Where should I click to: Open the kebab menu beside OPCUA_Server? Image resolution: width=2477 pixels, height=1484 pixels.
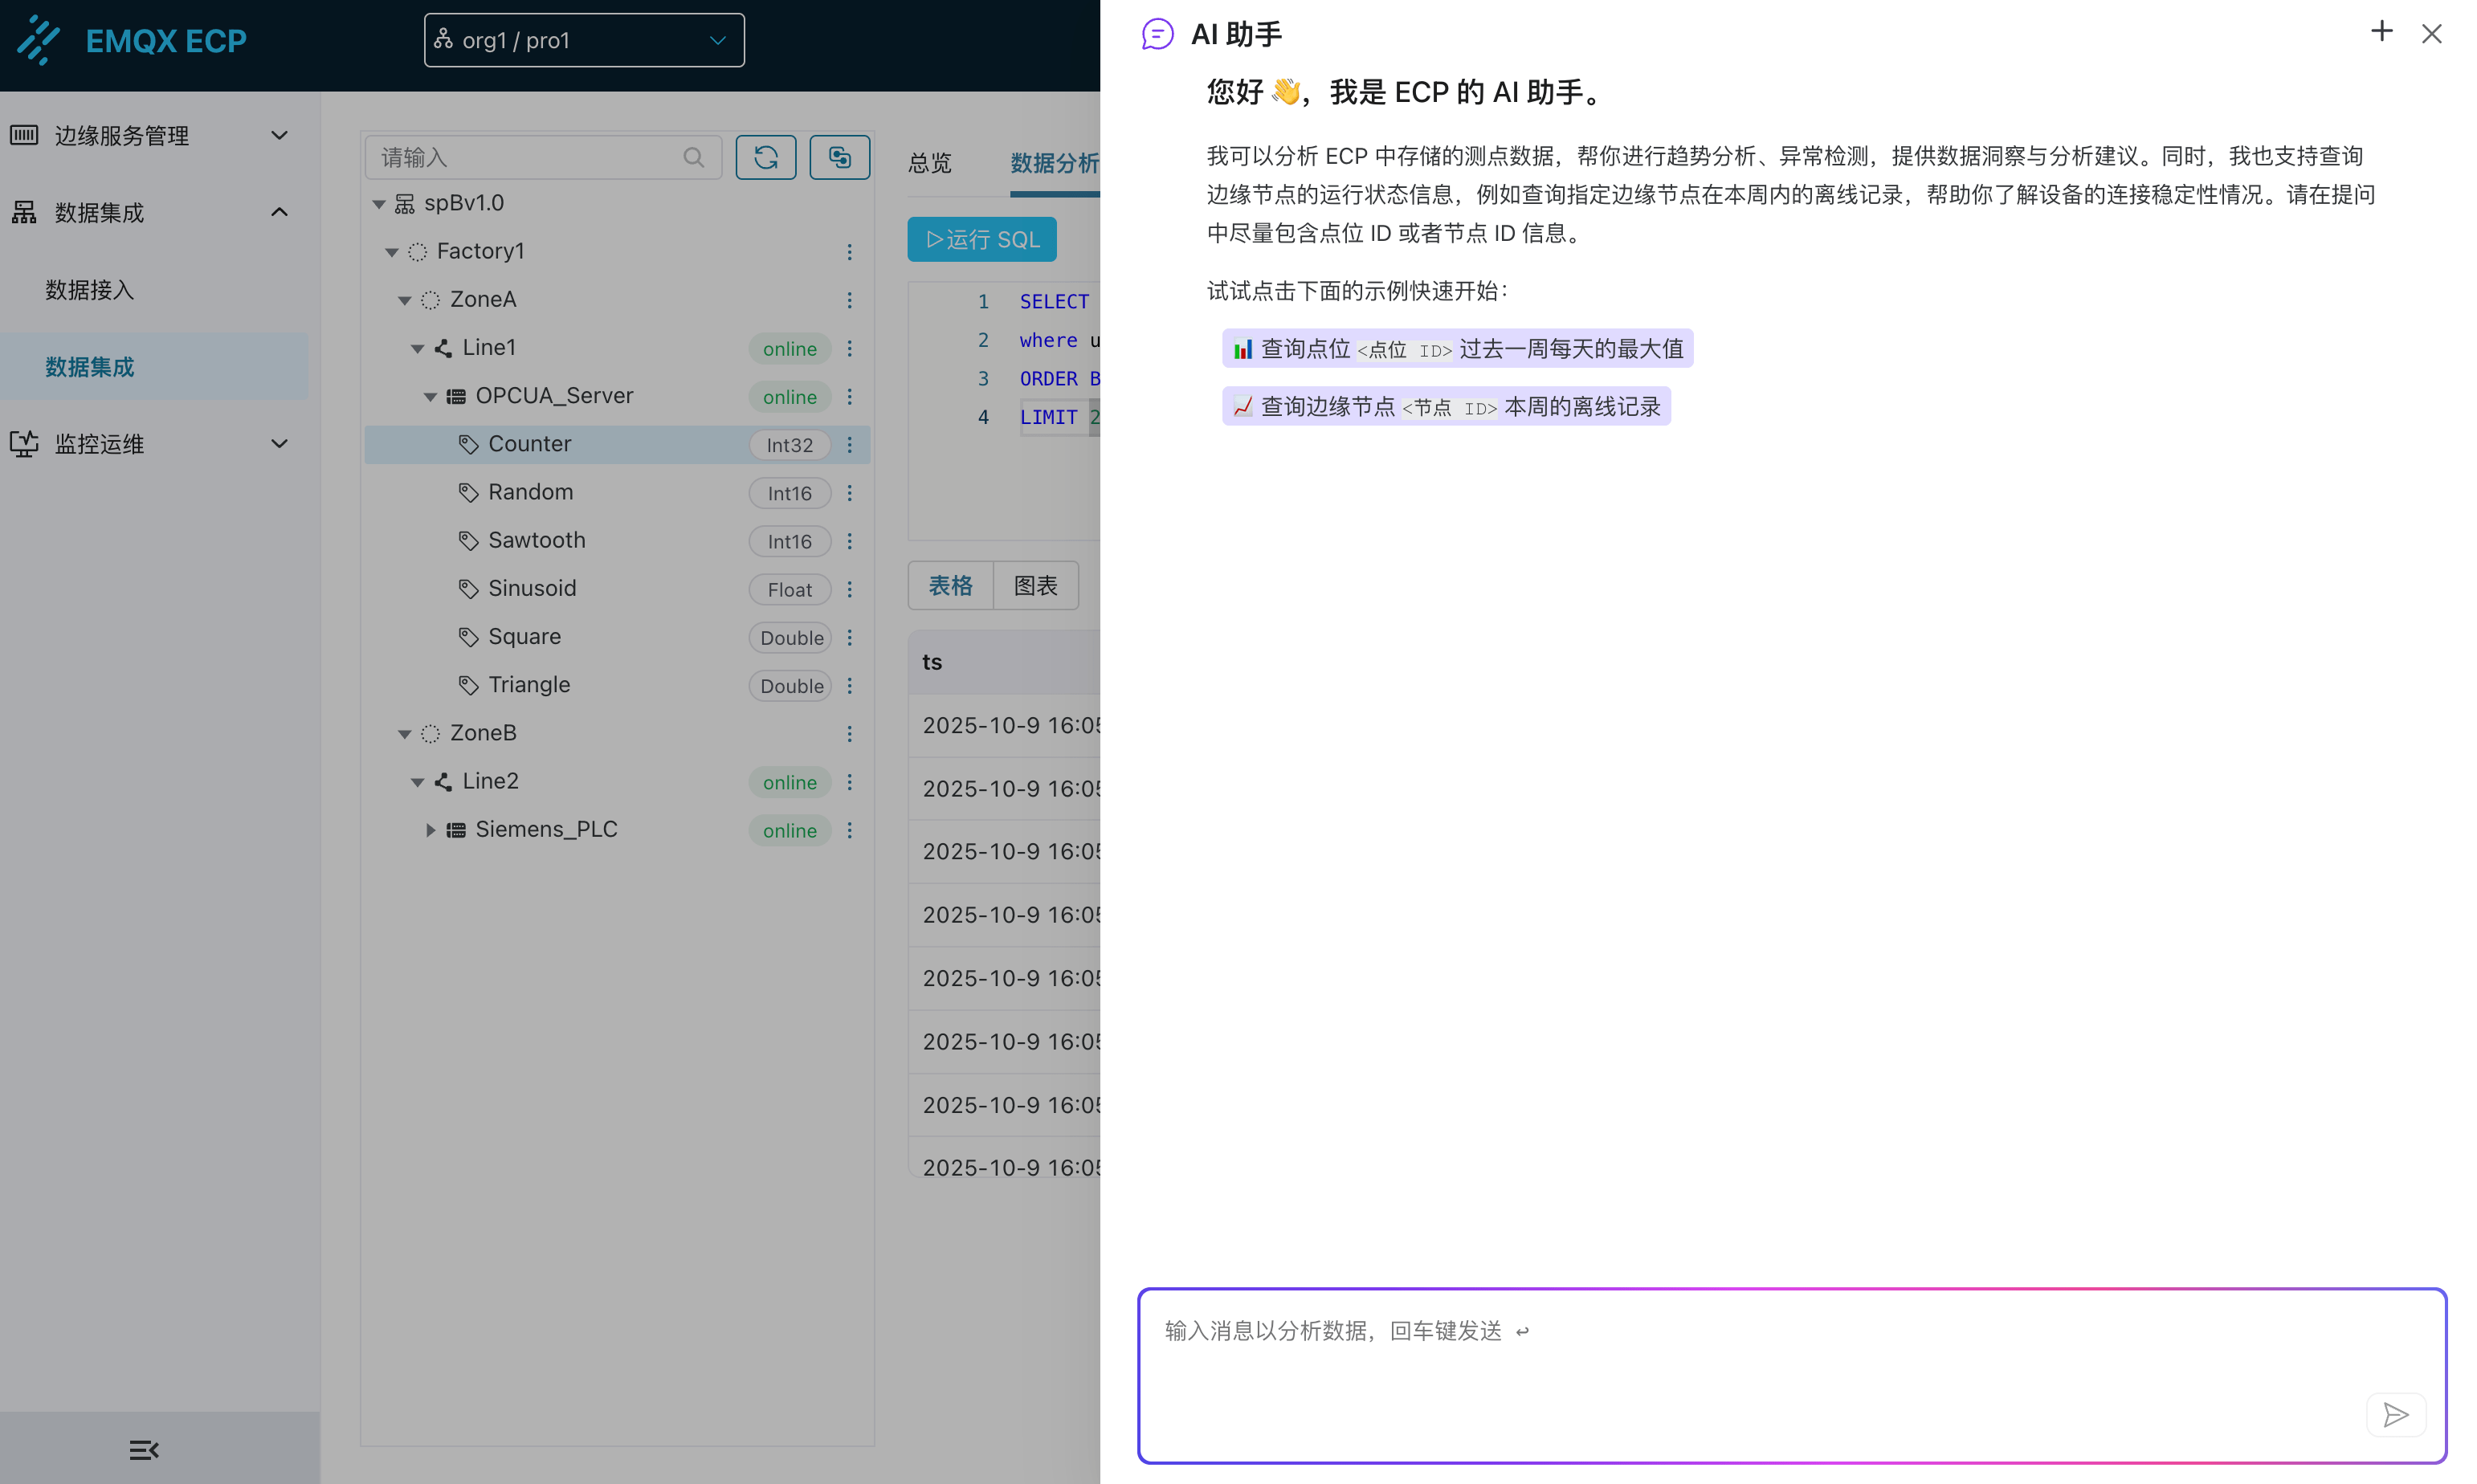coord(850,396)
